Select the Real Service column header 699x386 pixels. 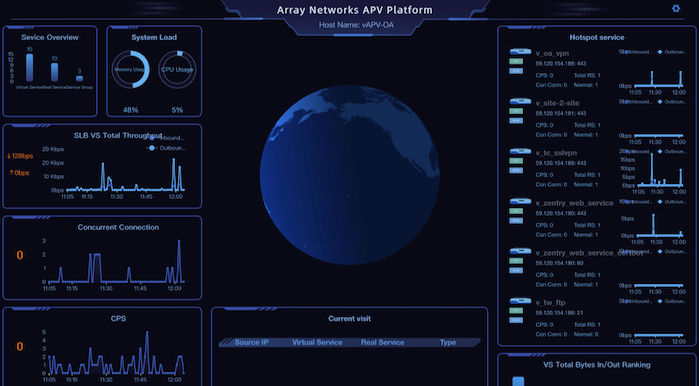coord(382,342)
